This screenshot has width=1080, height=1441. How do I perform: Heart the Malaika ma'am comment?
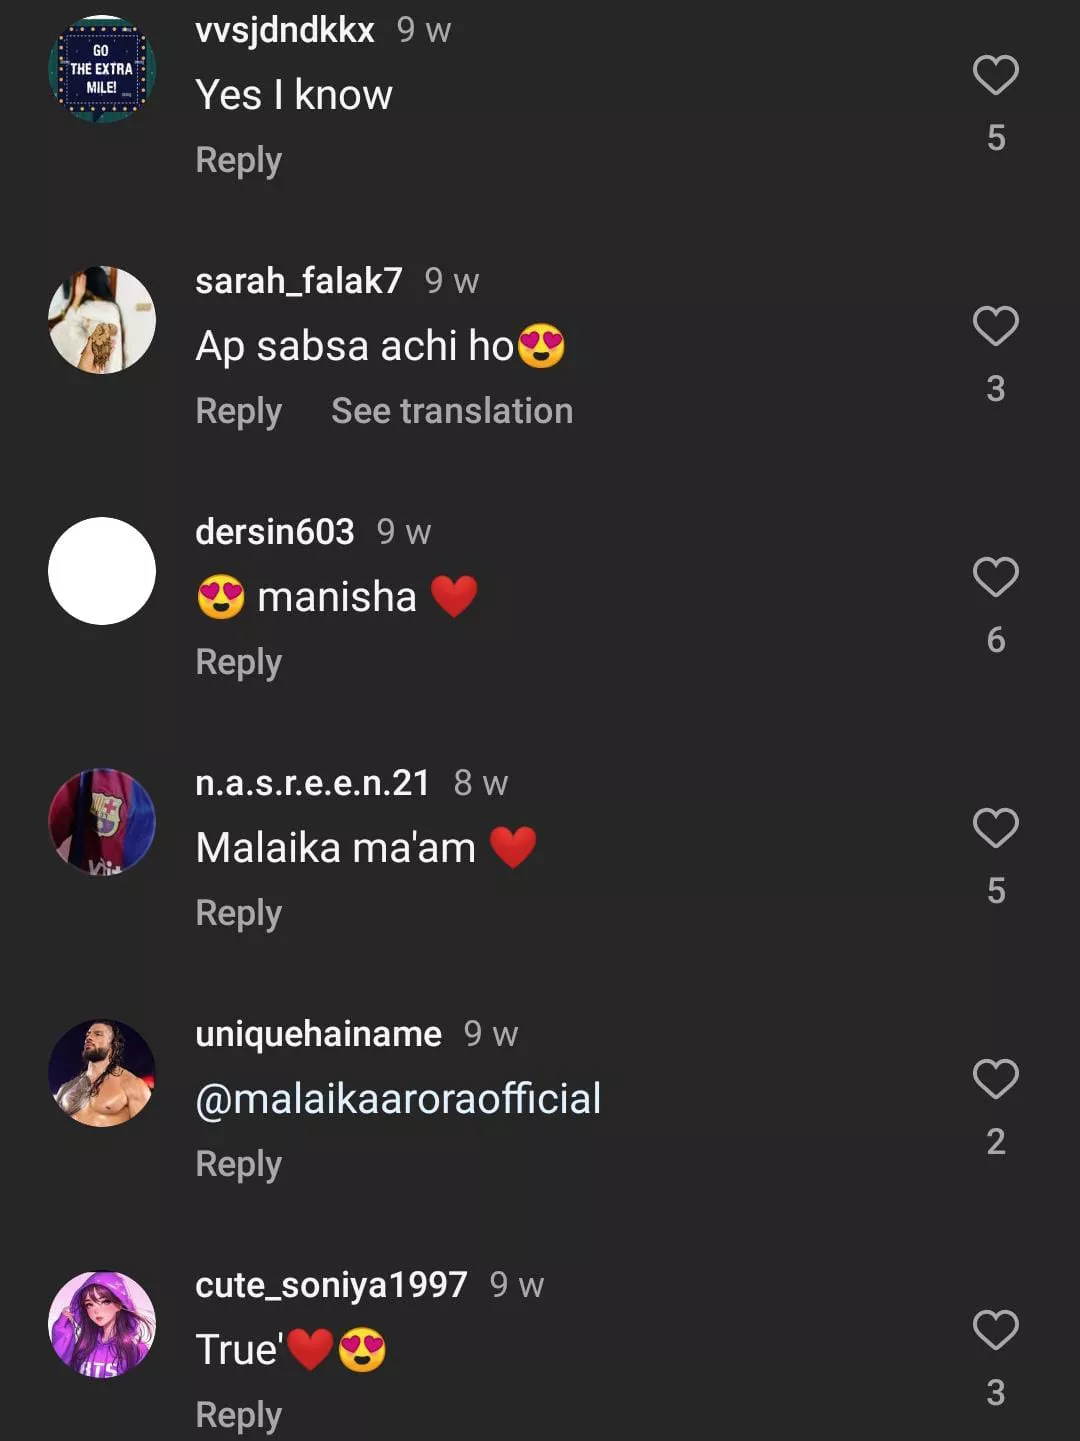coord(995,829)
